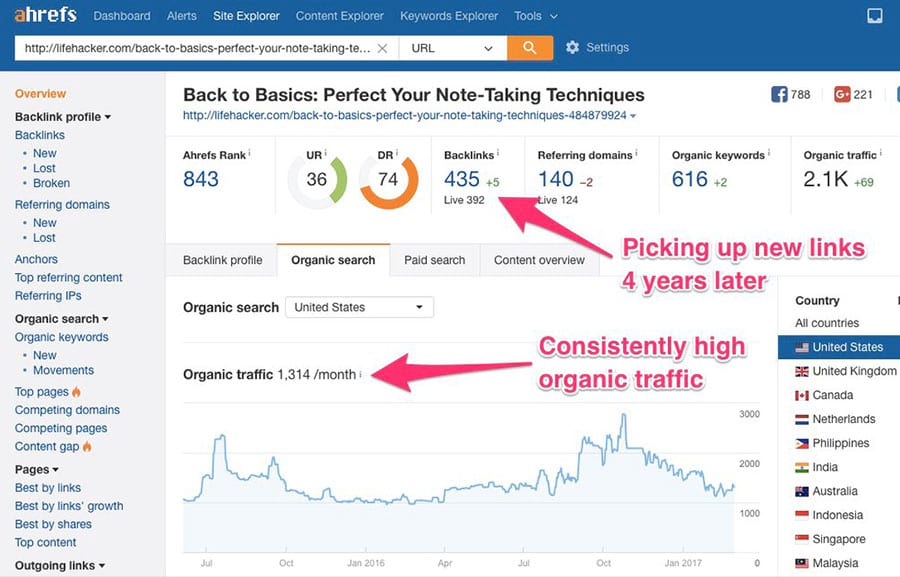Click the Settings gear icon

click(572, 48)
